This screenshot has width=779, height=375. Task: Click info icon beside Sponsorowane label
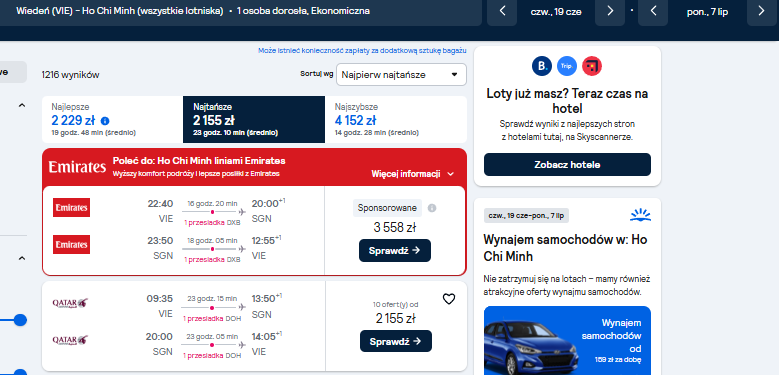click(432, 208)
